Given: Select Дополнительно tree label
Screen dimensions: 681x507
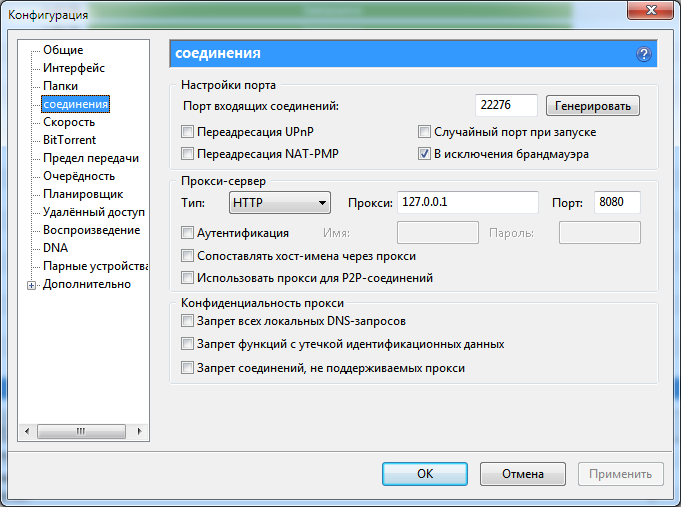Looking at the screenshot, I should [x=86, y=284].
